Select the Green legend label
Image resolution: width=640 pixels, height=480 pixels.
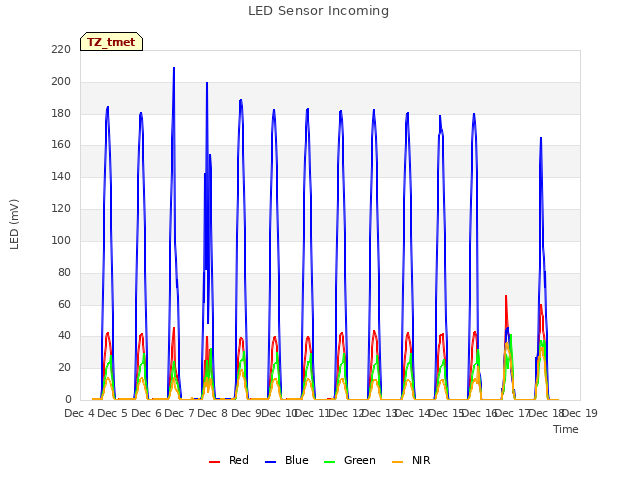click(360, 460)
